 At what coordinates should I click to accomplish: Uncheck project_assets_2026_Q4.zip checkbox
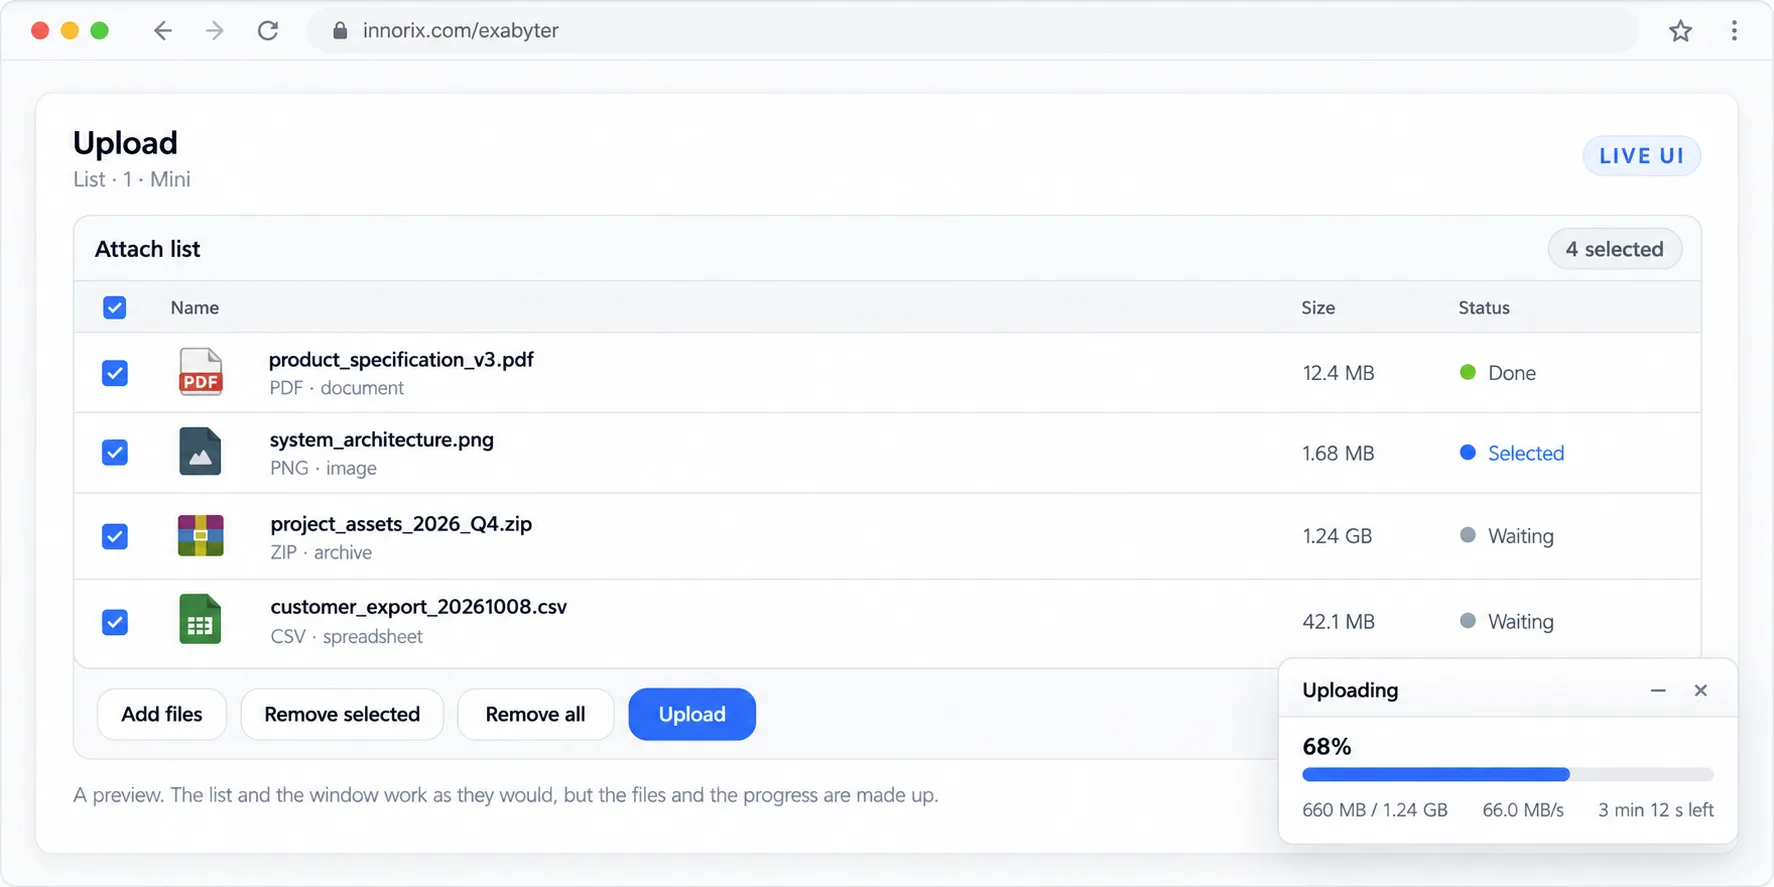coord(115,536)
